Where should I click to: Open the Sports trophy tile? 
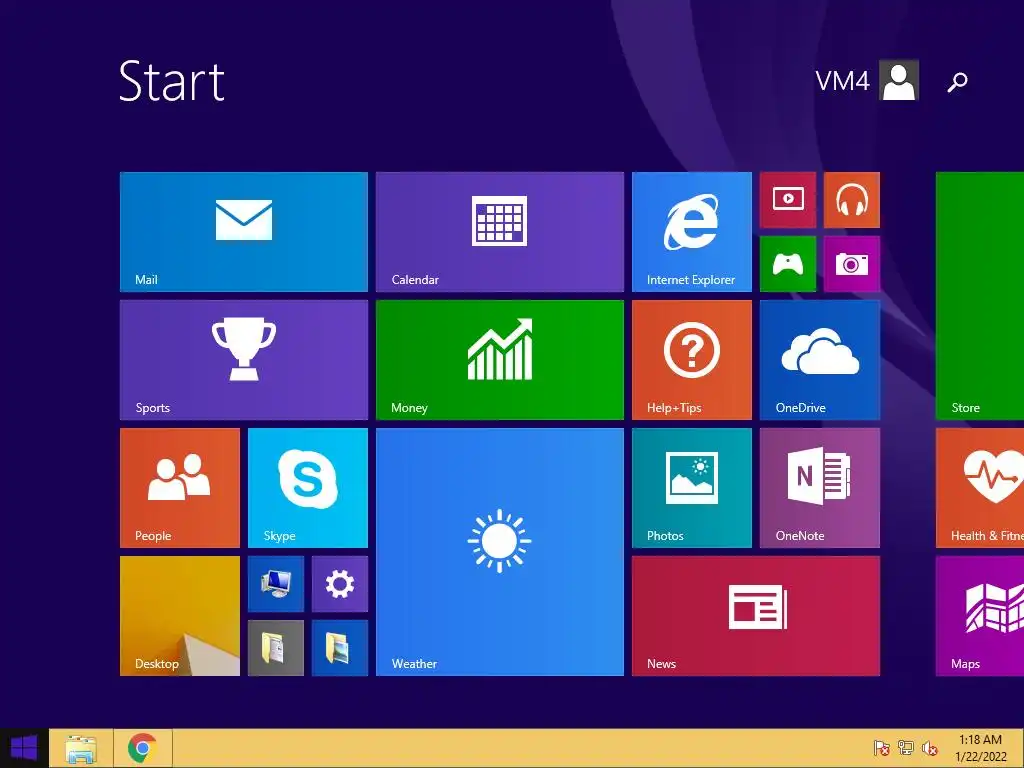point(244,360)
